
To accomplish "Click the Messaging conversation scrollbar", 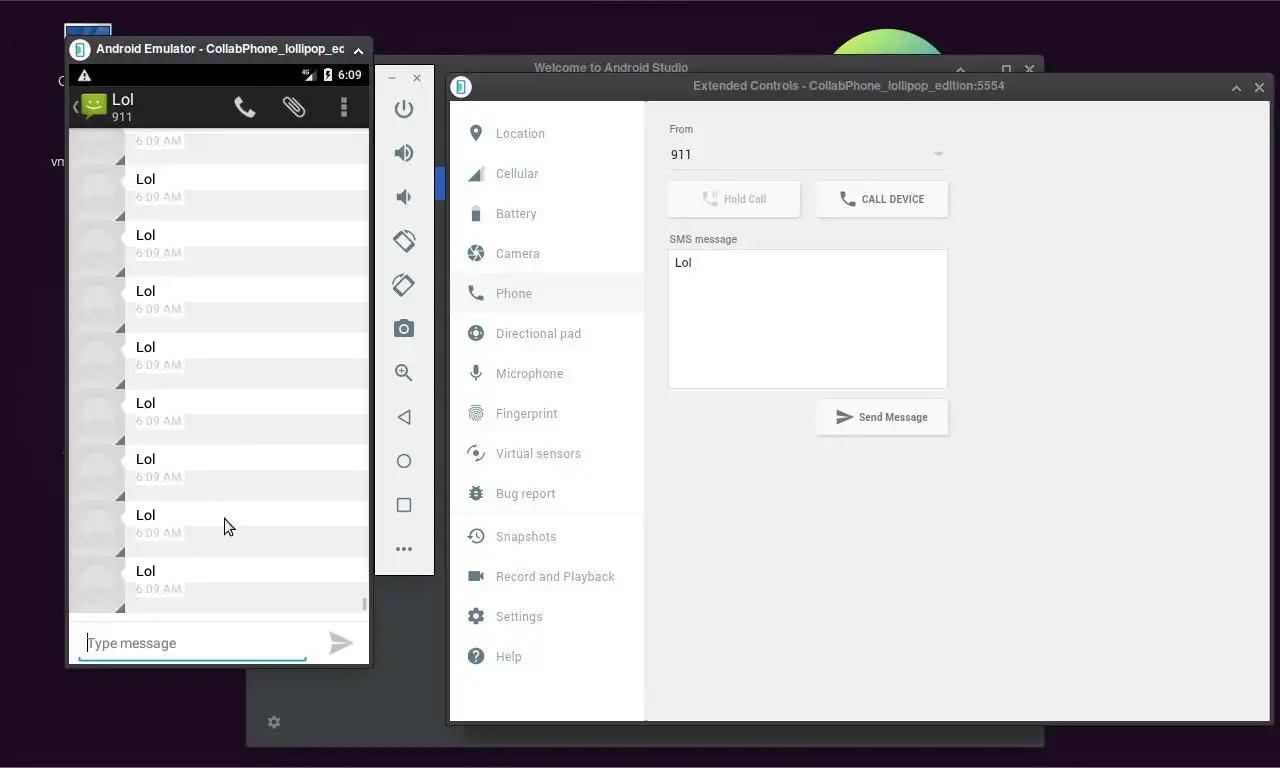I will (364, 604).
